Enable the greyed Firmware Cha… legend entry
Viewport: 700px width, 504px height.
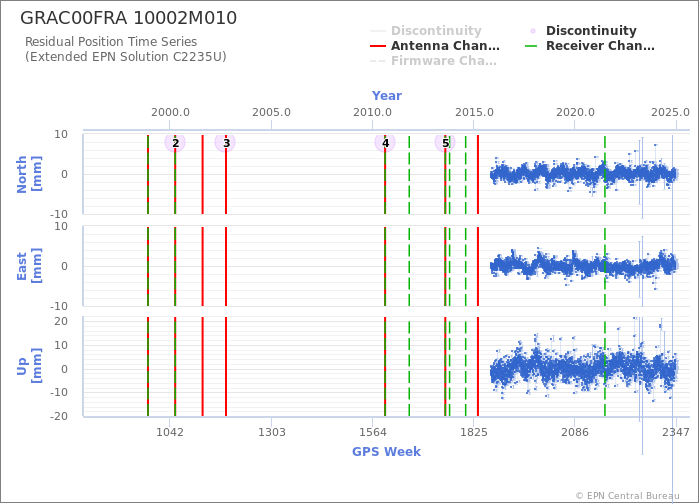[x=433, y=61]
